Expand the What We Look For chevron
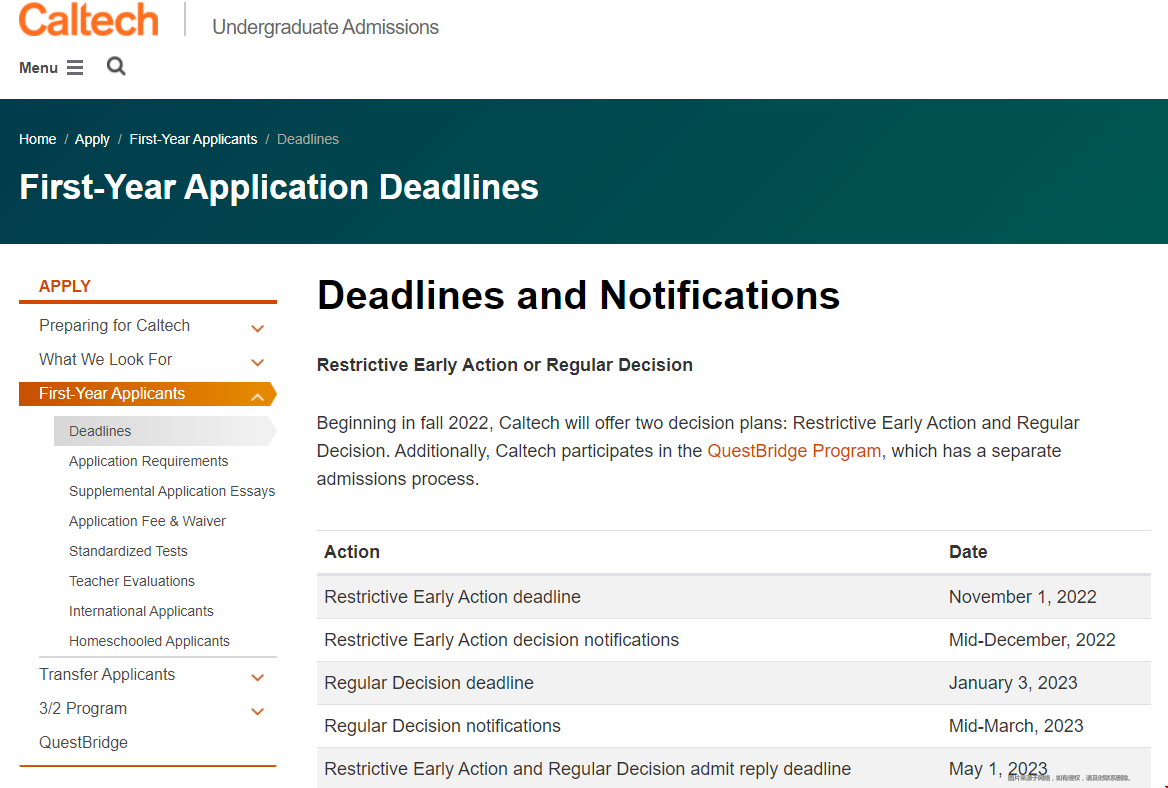This screenshot has height=788, width=1168. click(258, 362)
